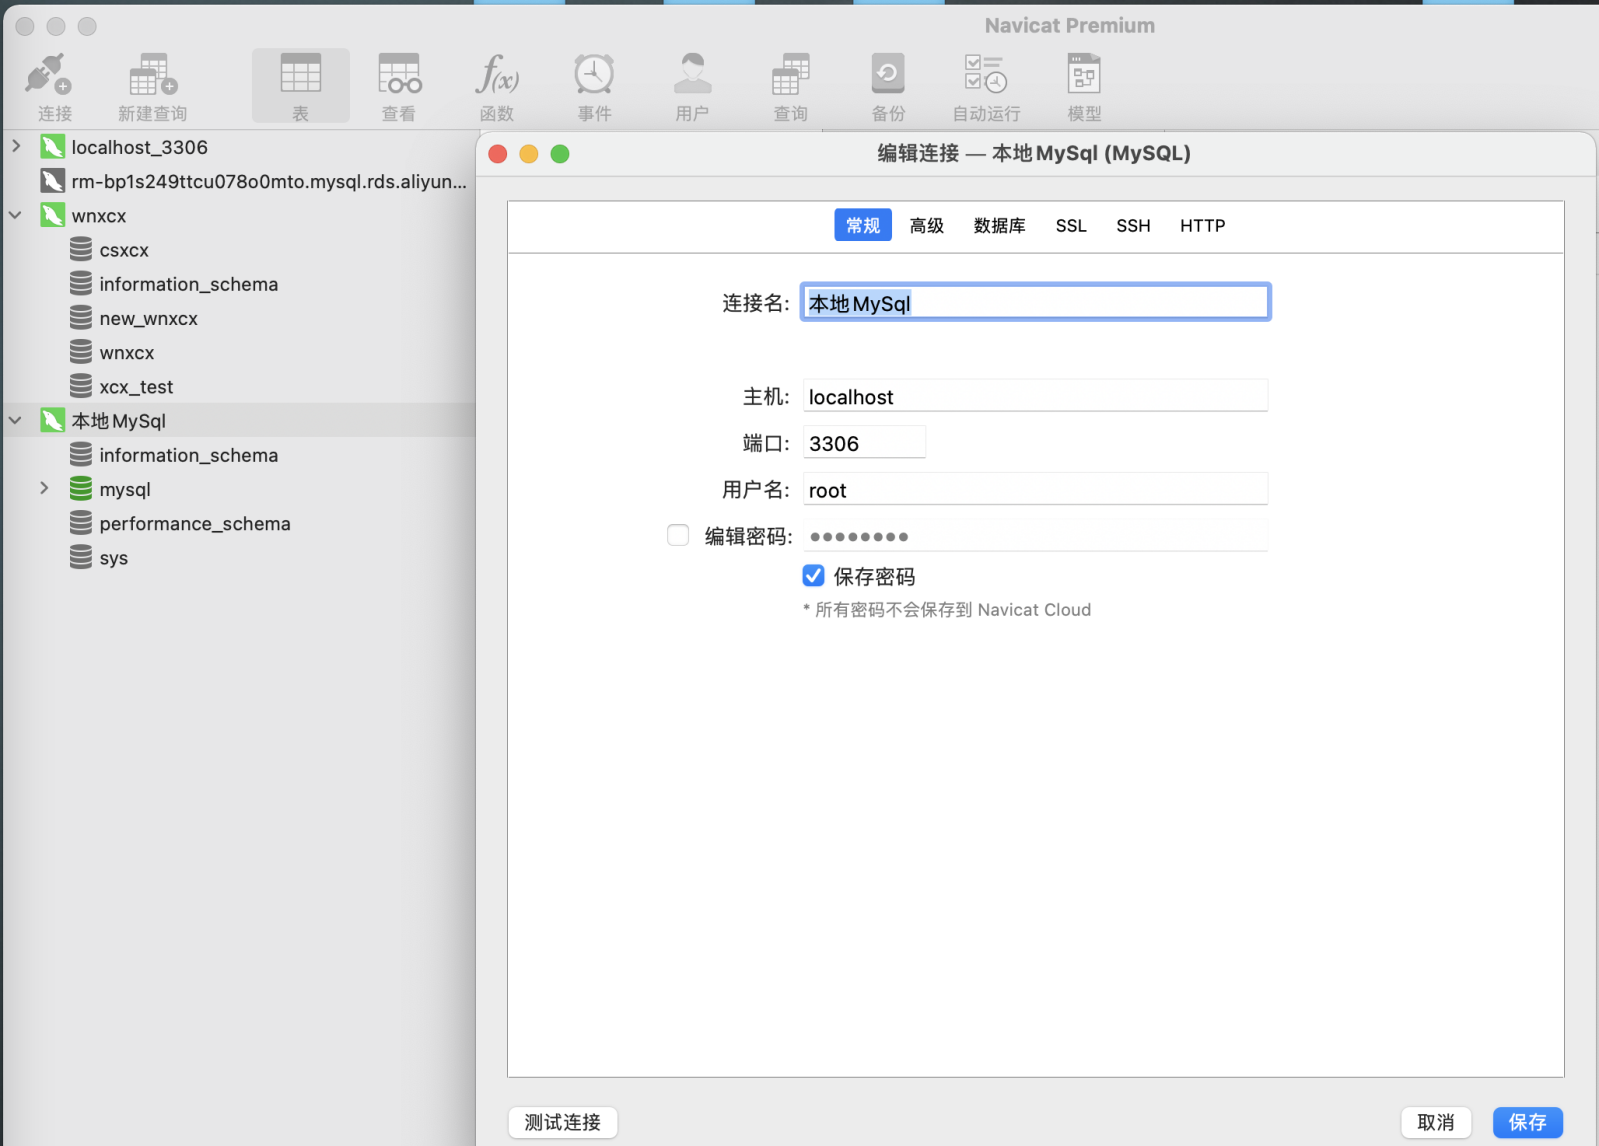Screen dimensions: 1599x1146
Task: Collapse the wnxcx connection tree
Action: pos(16,215)
